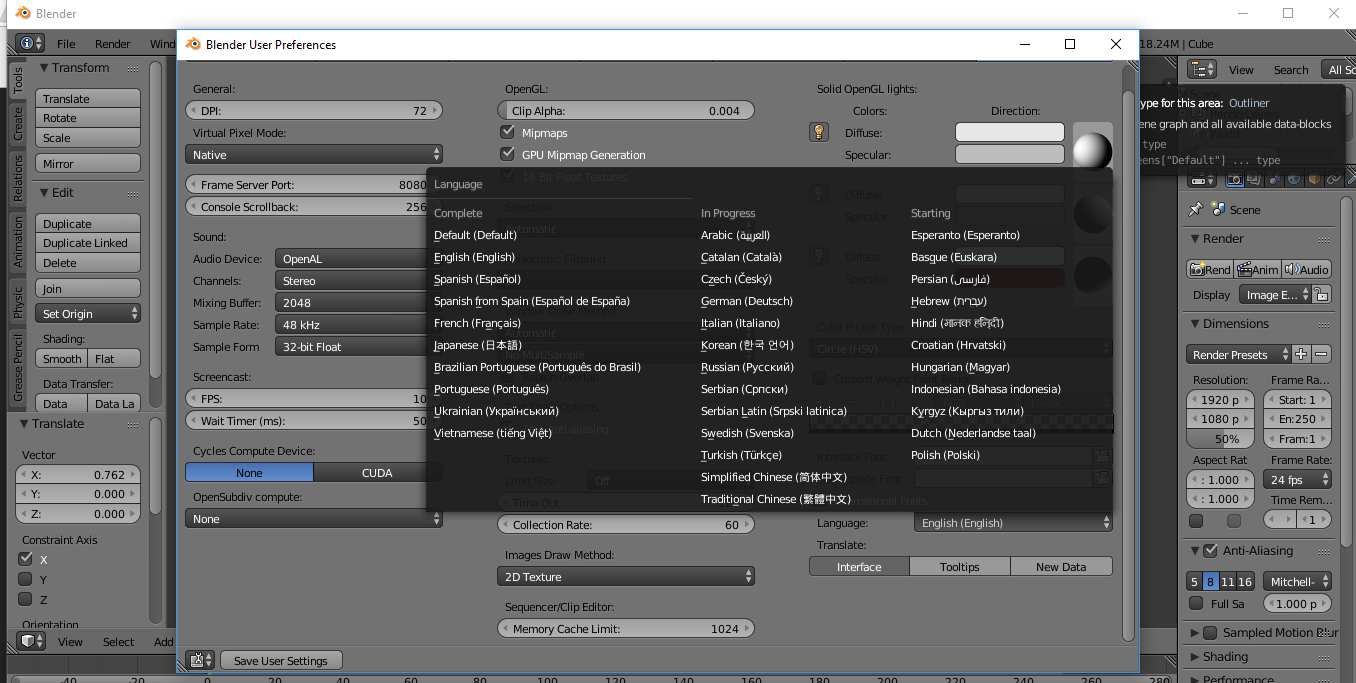1356x683 pixels.
Task: Click Translate New Data button
Action: point(1061,567)
